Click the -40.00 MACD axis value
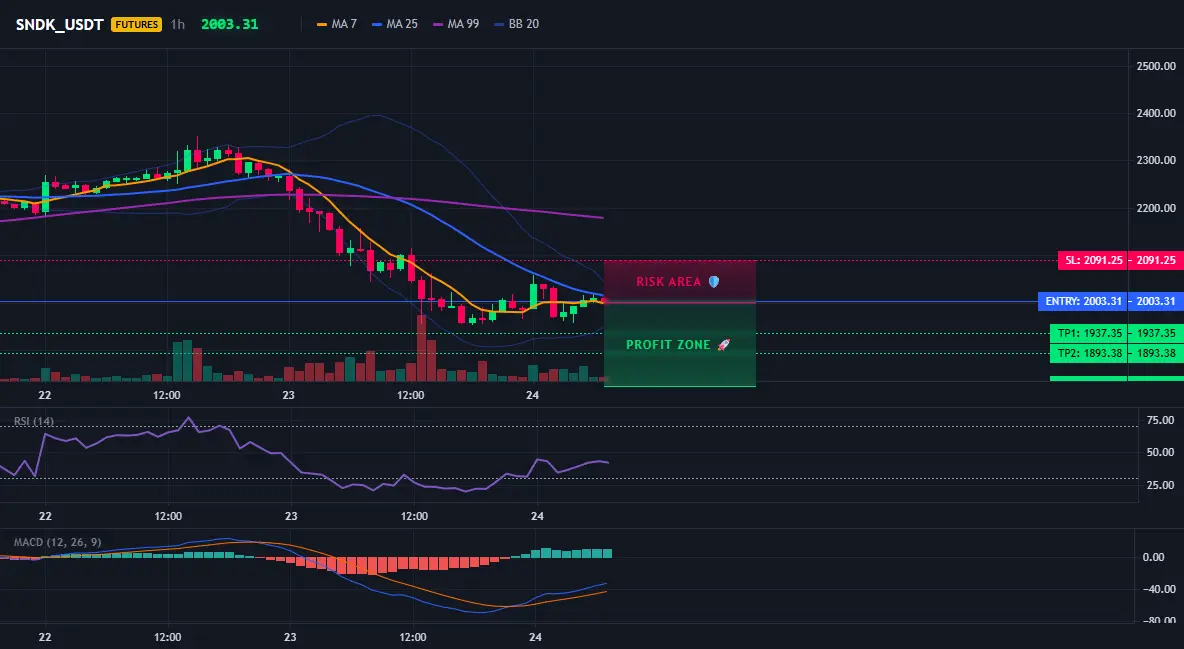The image size is (1184, 649). coord(1158,589)
